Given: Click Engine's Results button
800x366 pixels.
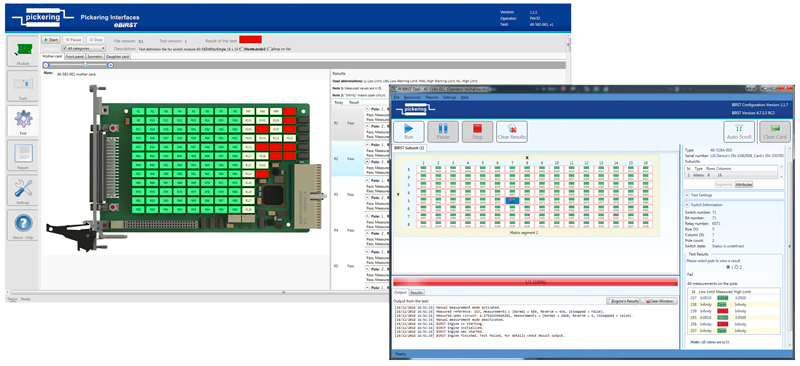Looking at the screenshot, I should 623,301.
